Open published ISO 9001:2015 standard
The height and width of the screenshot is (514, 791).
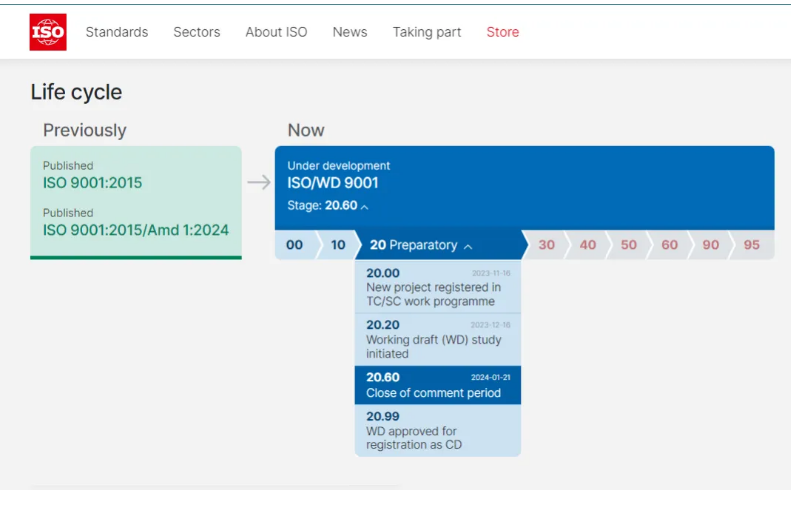[x=92, y=183]
